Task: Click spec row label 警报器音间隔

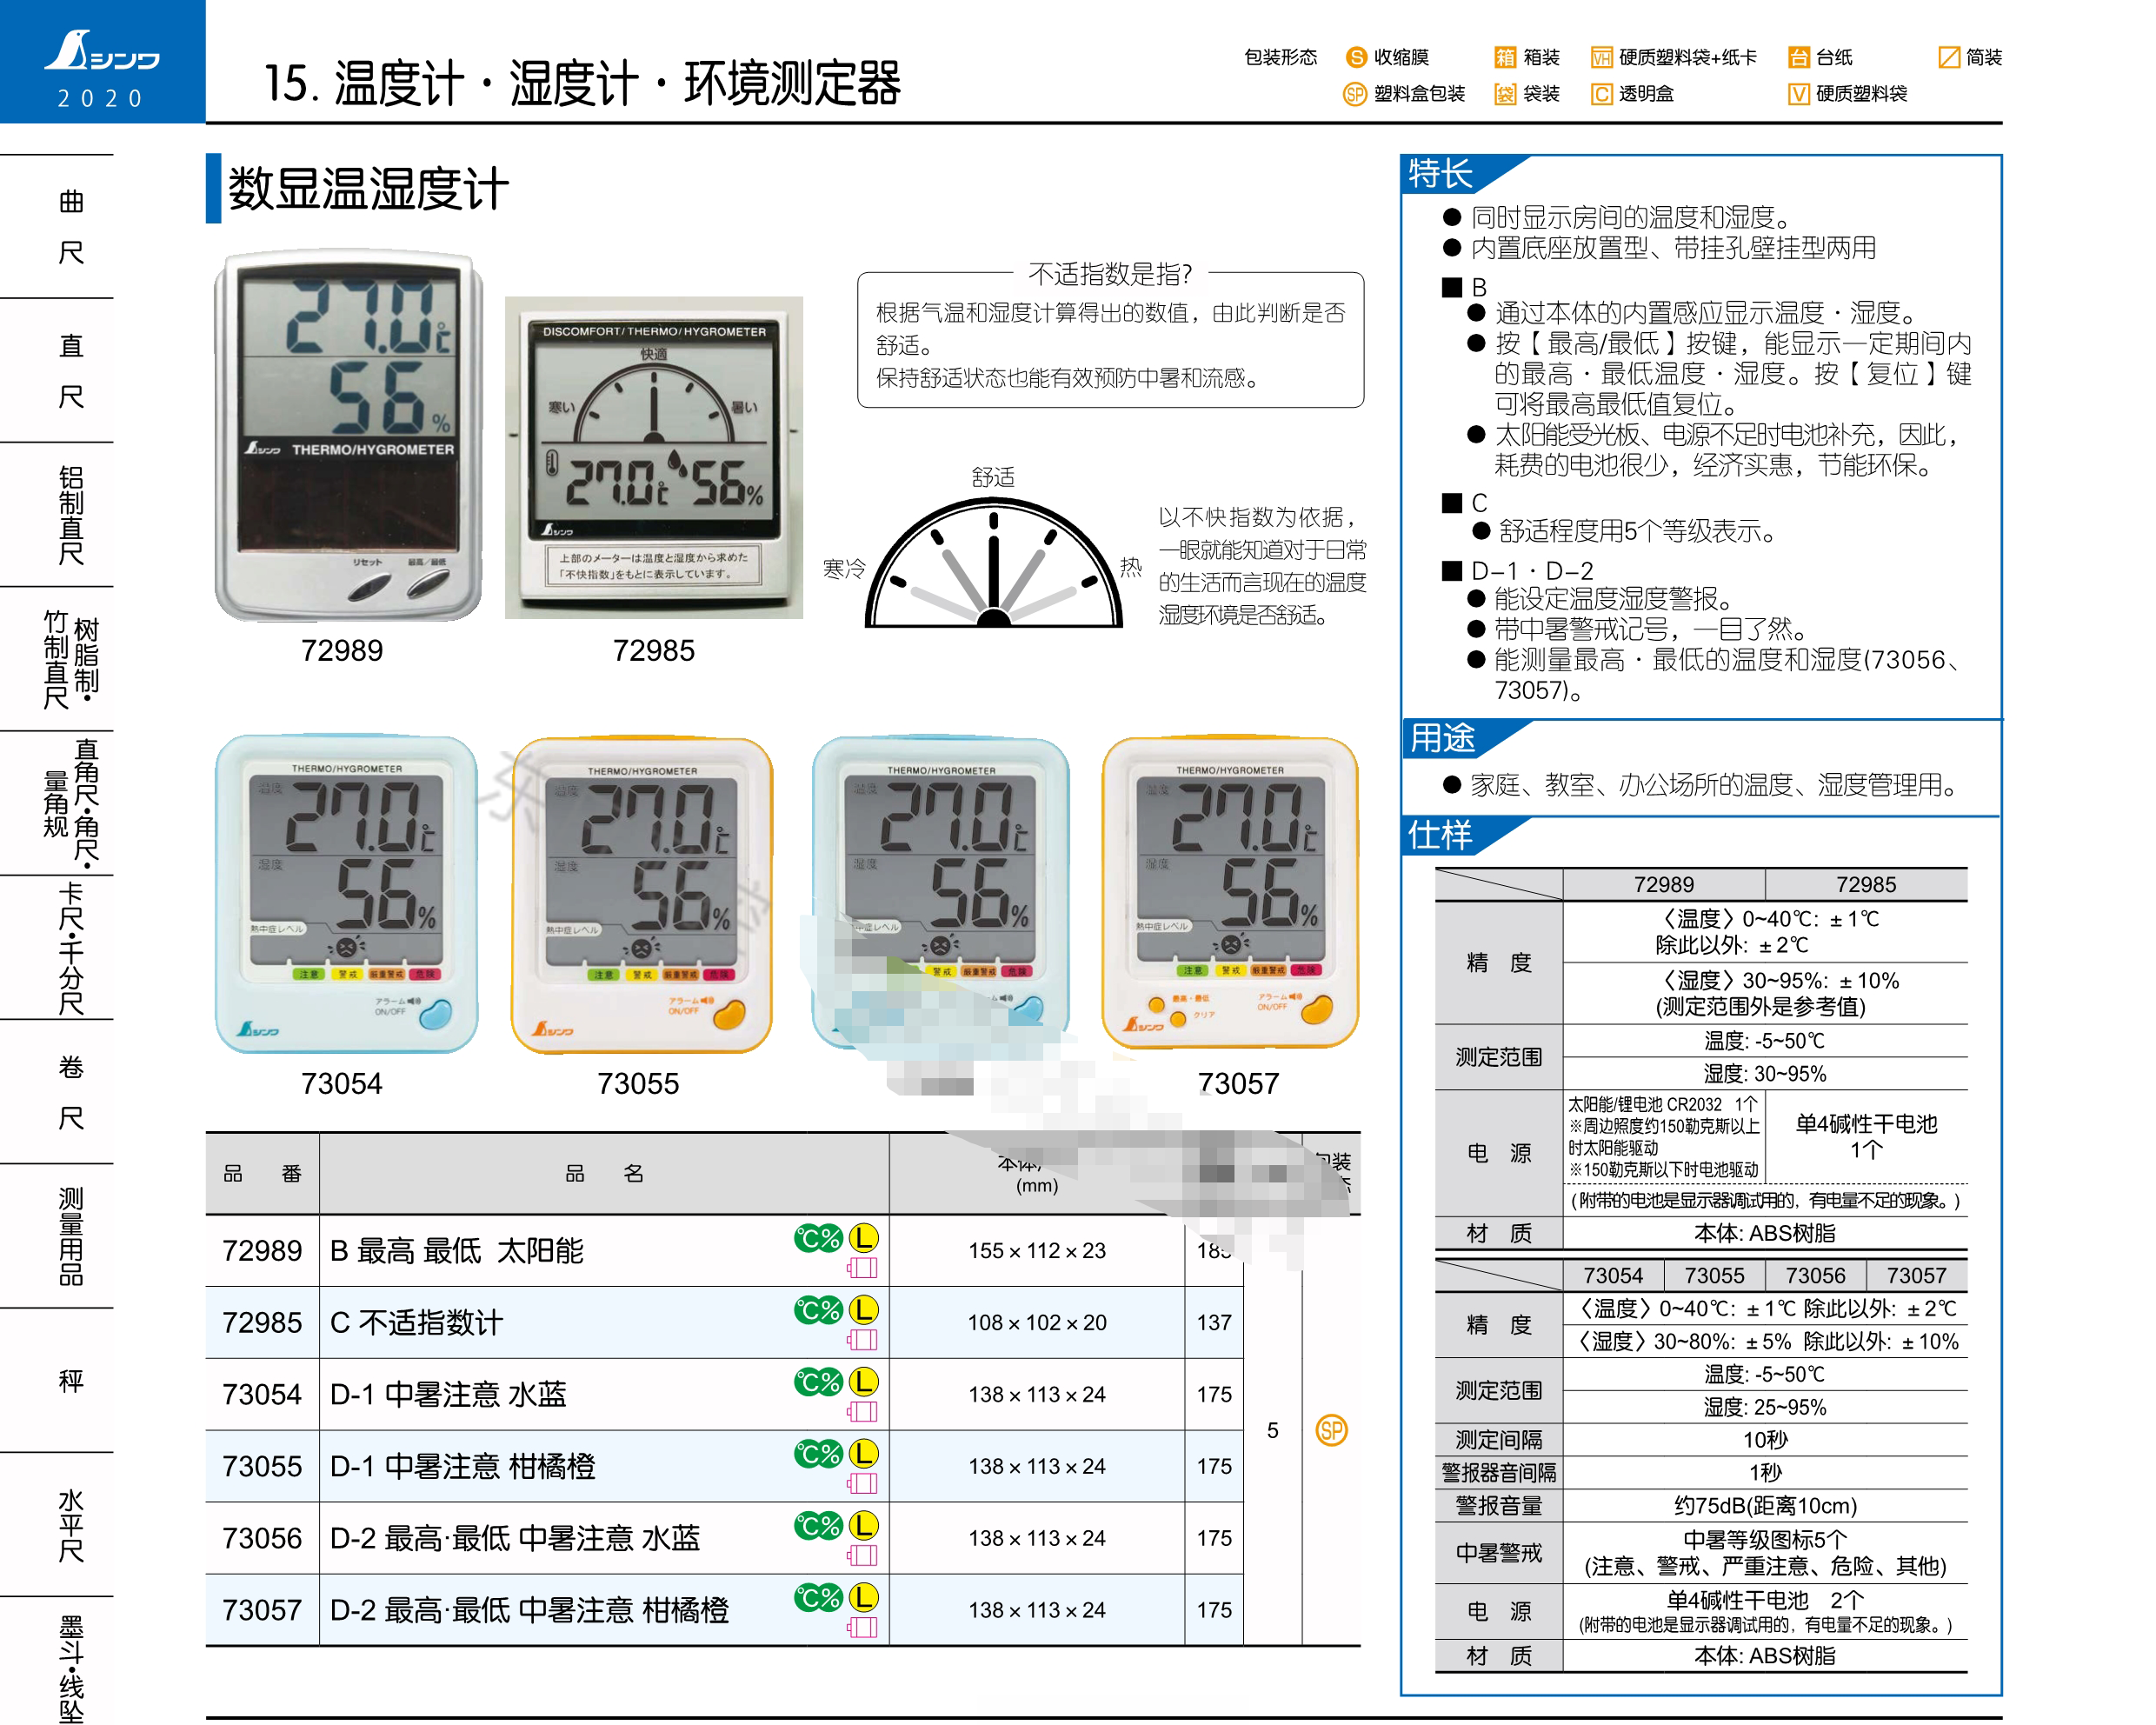Action: [x=1498, y=1472]
